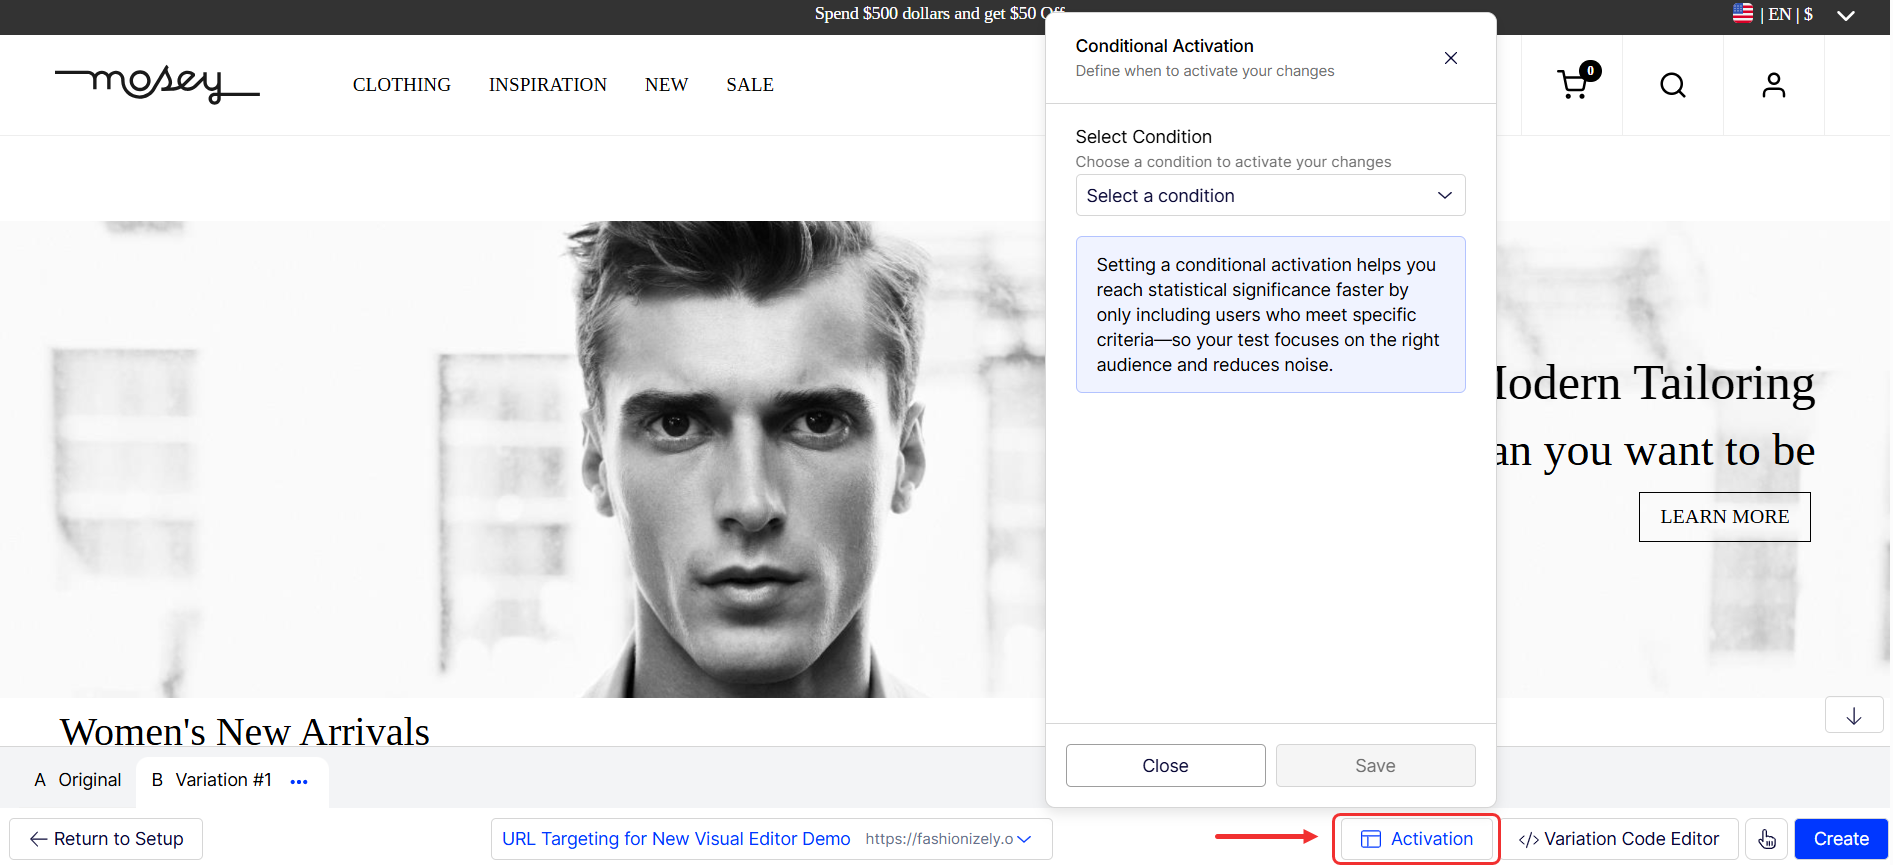Click the US flag language icon
Viewport: 1893px width, 865px height.
(1742, 14)
